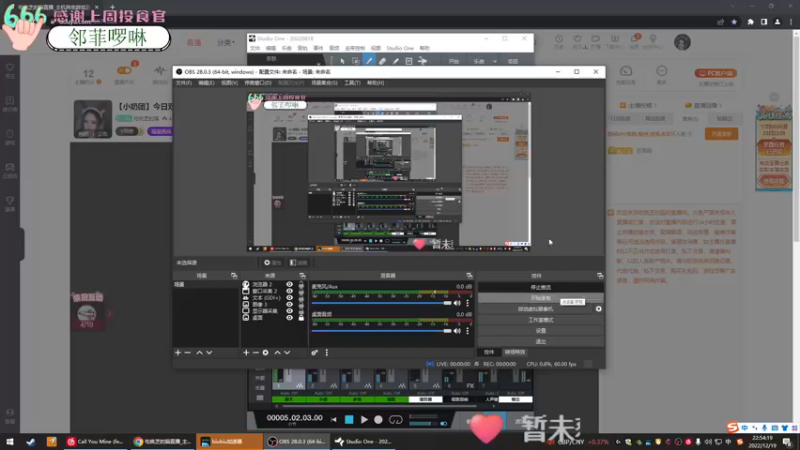Screen dimensions: 800x450
Task: Select the Paint tool in Studio One
Action: pos(395,61)
